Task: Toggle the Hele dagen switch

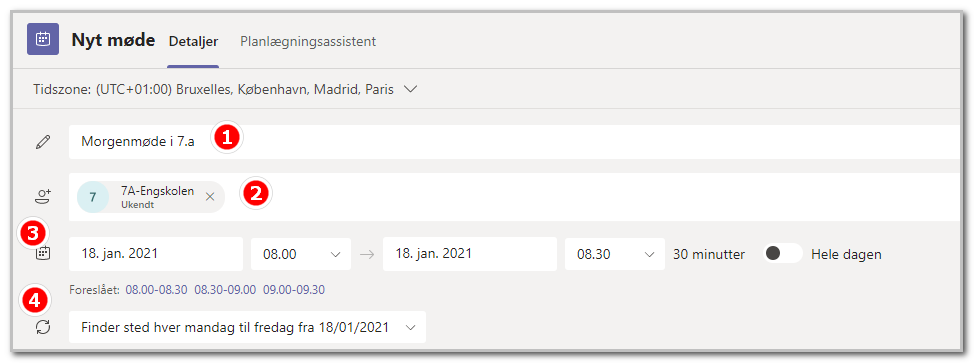Action: pyautogui.click(x=783, y=254)
